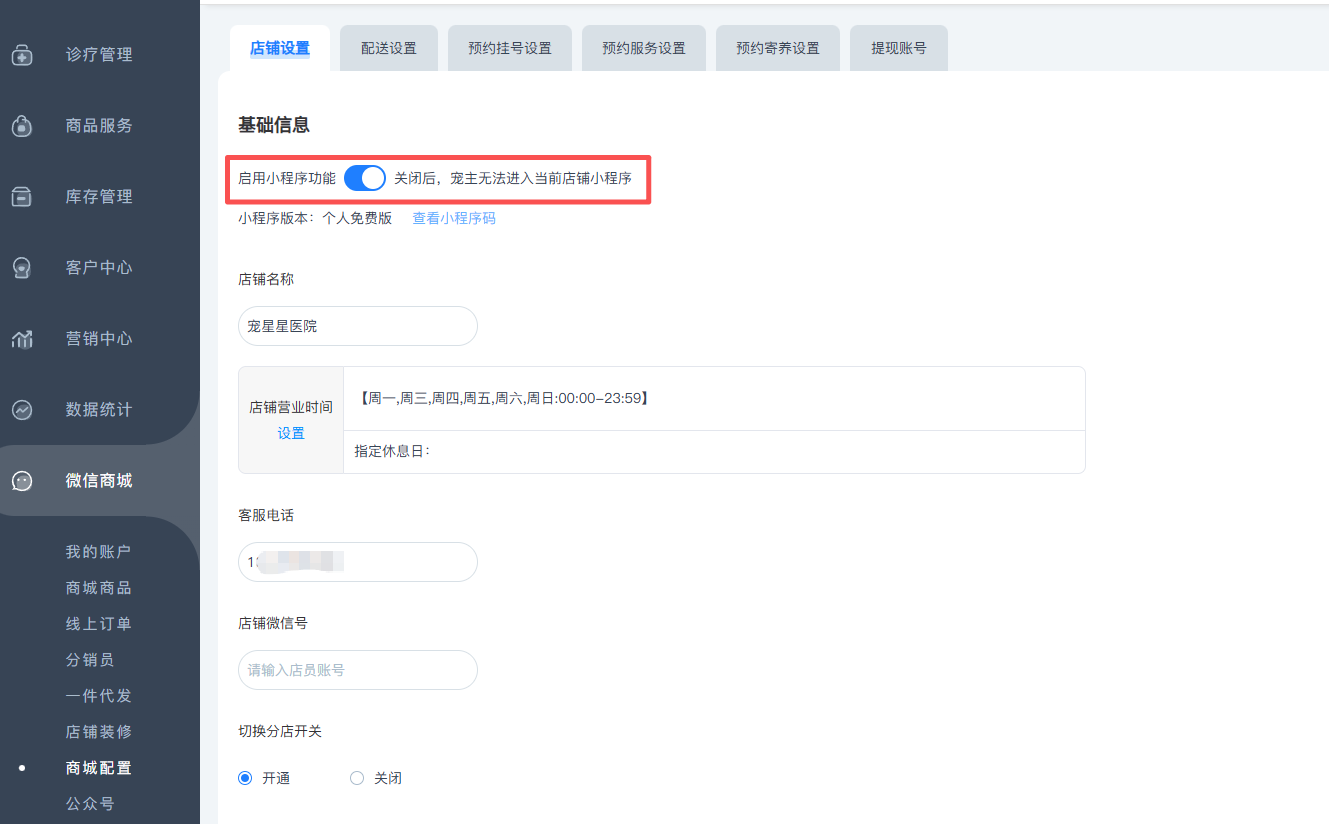Select the 关闭 radio button
Image resolution: width=1329 pixels, height=824 pixels.
357,778
